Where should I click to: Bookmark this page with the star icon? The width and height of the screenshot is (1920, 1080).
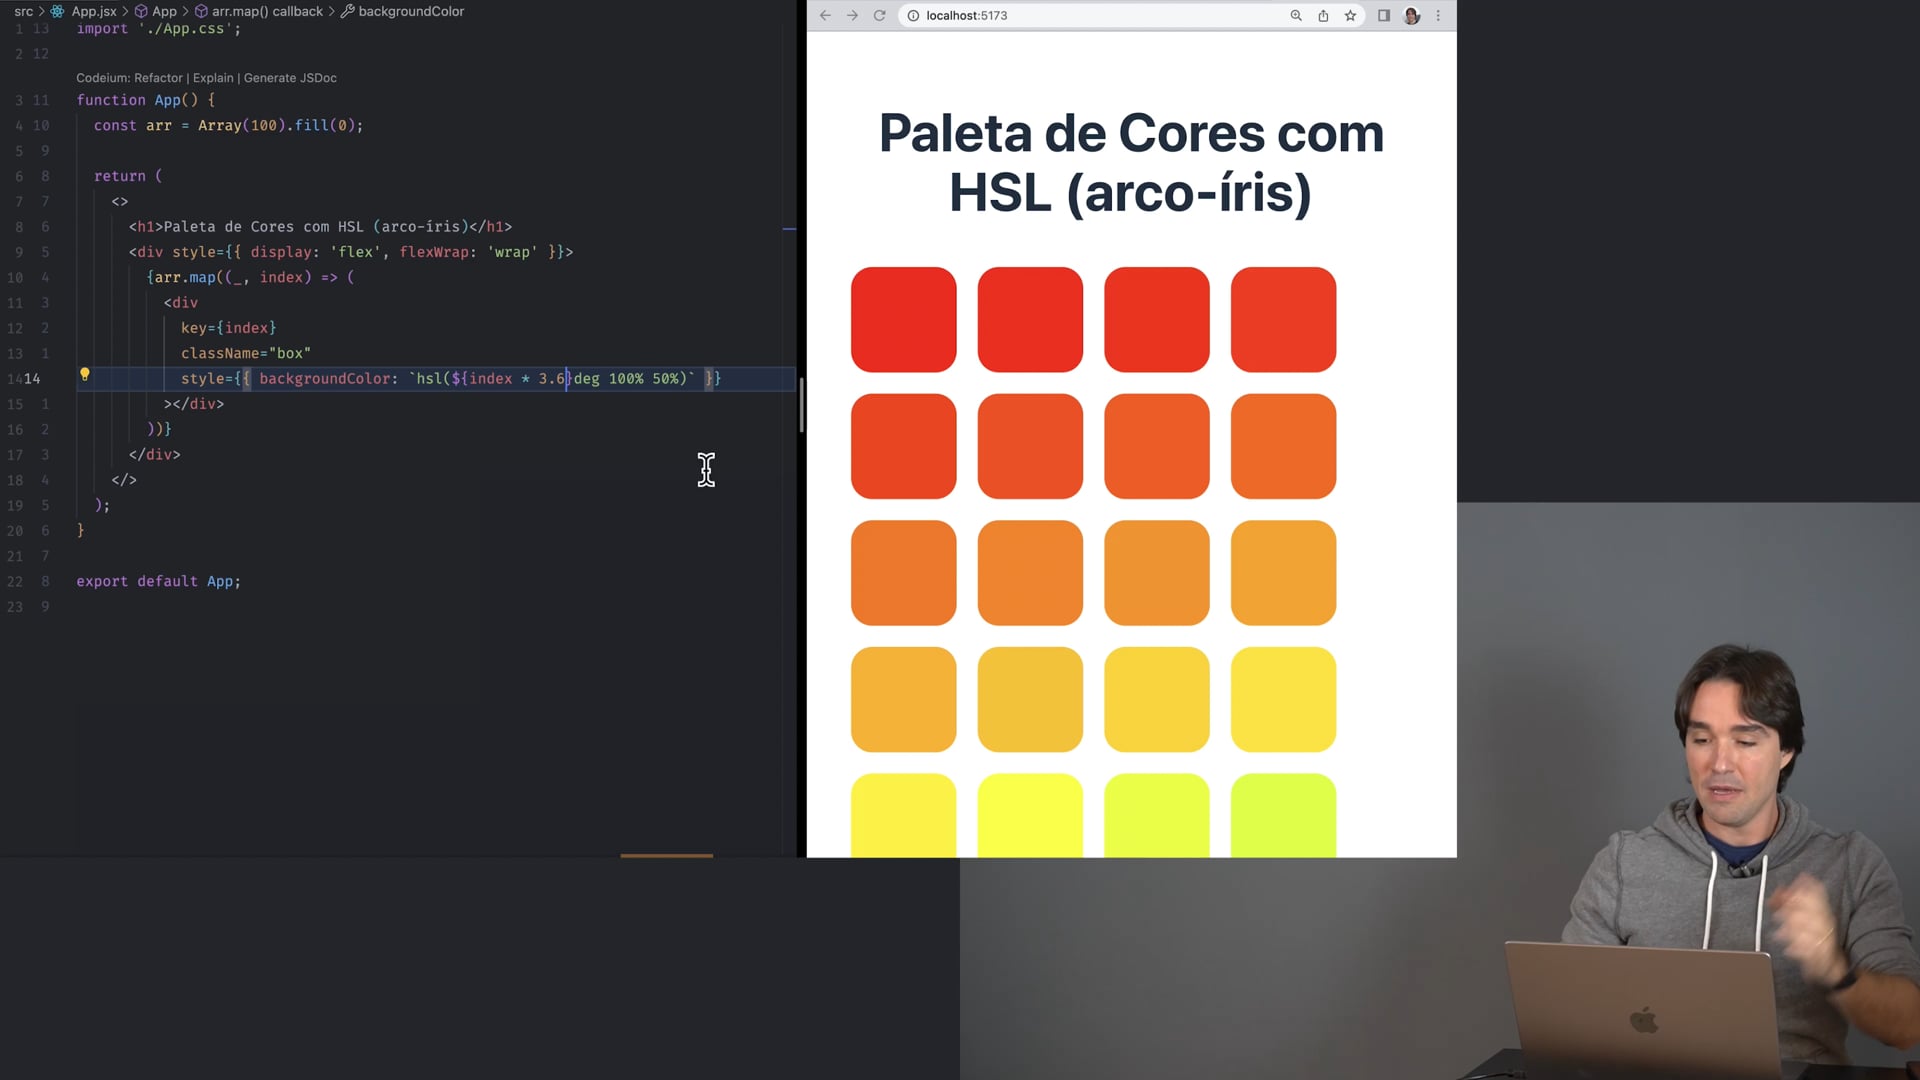click(1351, 15)
